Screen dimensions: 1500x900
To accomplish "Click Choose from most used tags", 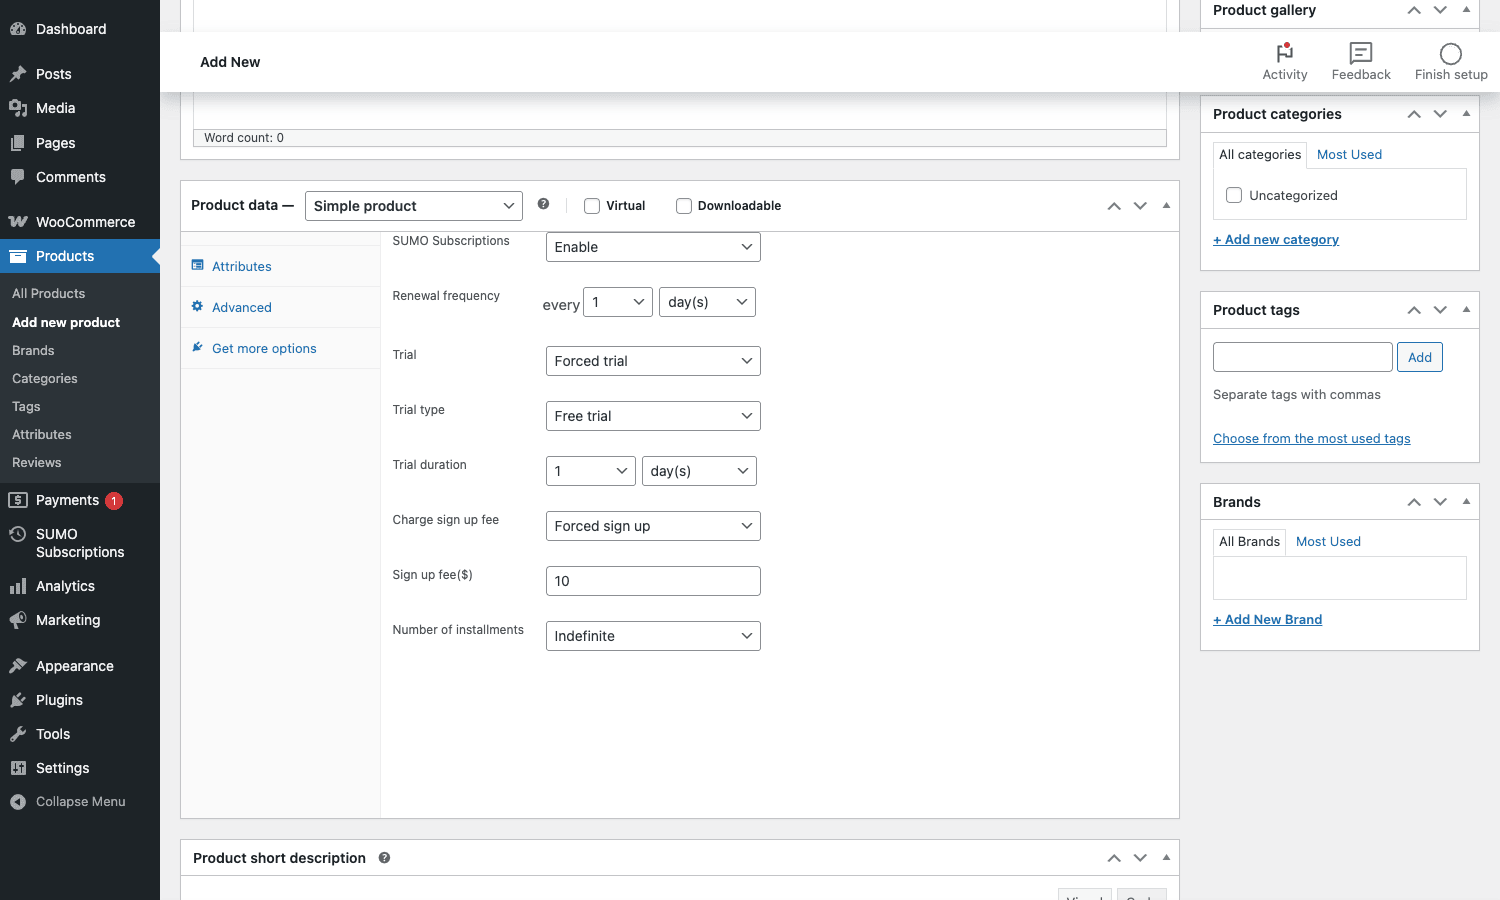I will tap(1312, 438).
